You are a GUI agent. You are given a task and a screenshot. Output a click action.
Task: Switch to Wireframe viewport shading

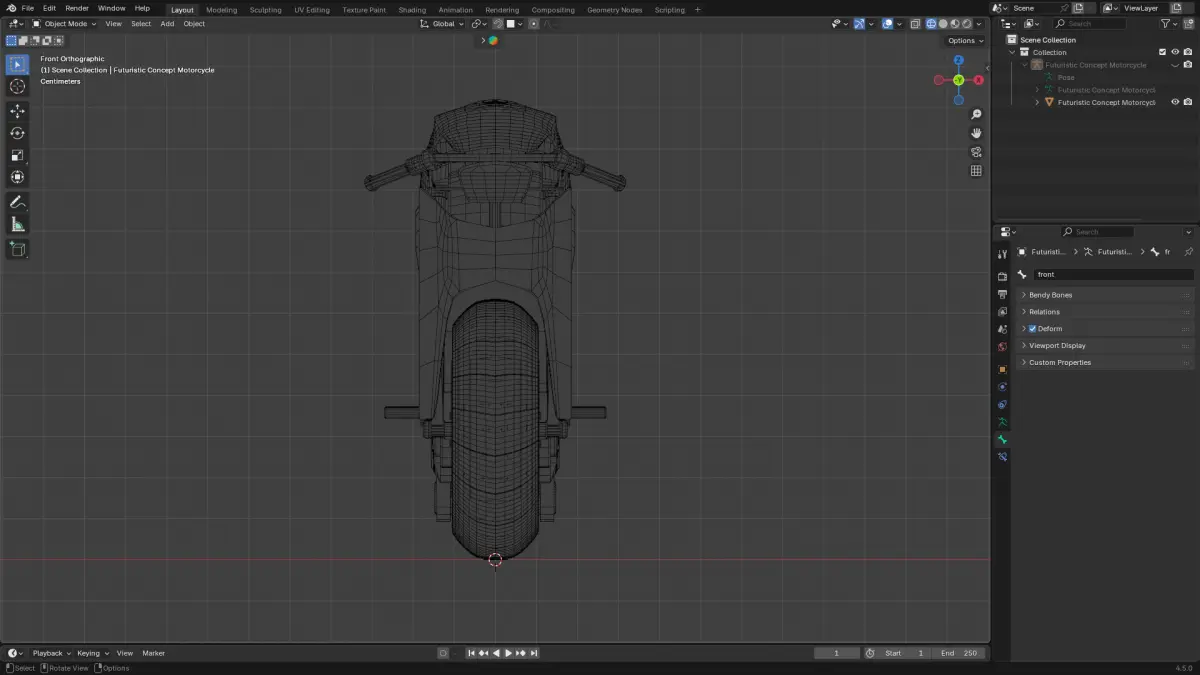point(931,24)
